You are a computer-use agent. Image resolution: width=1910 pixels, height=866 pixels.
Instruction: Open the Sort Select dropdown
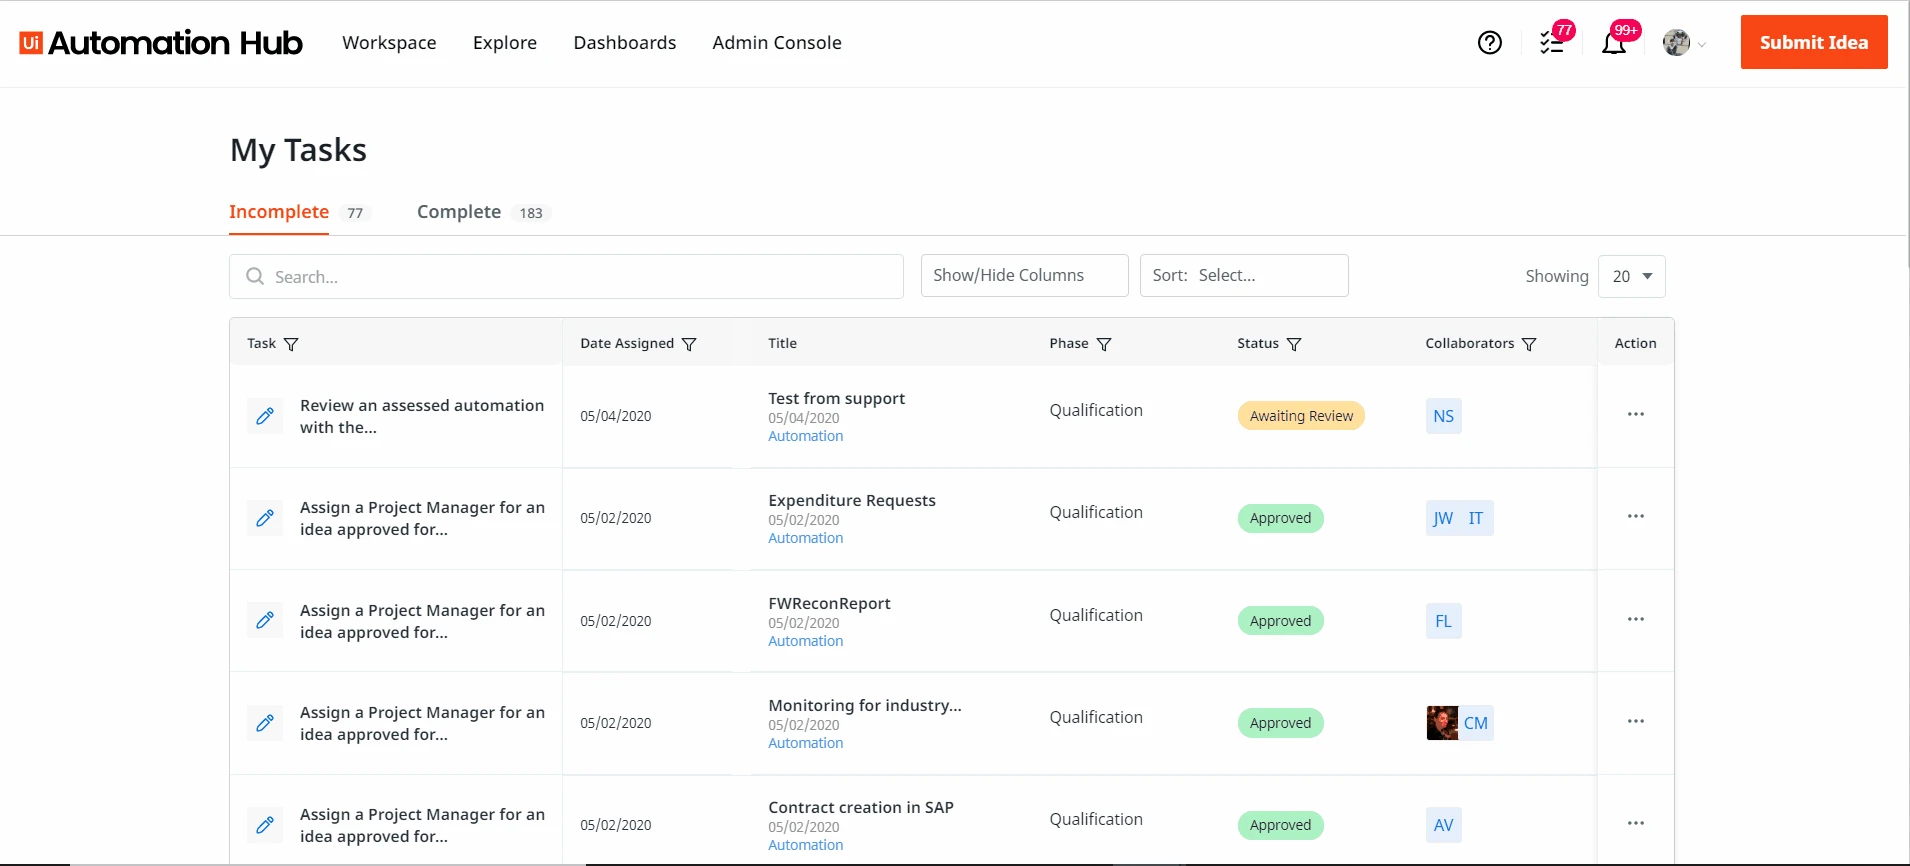pos(1244,275)
